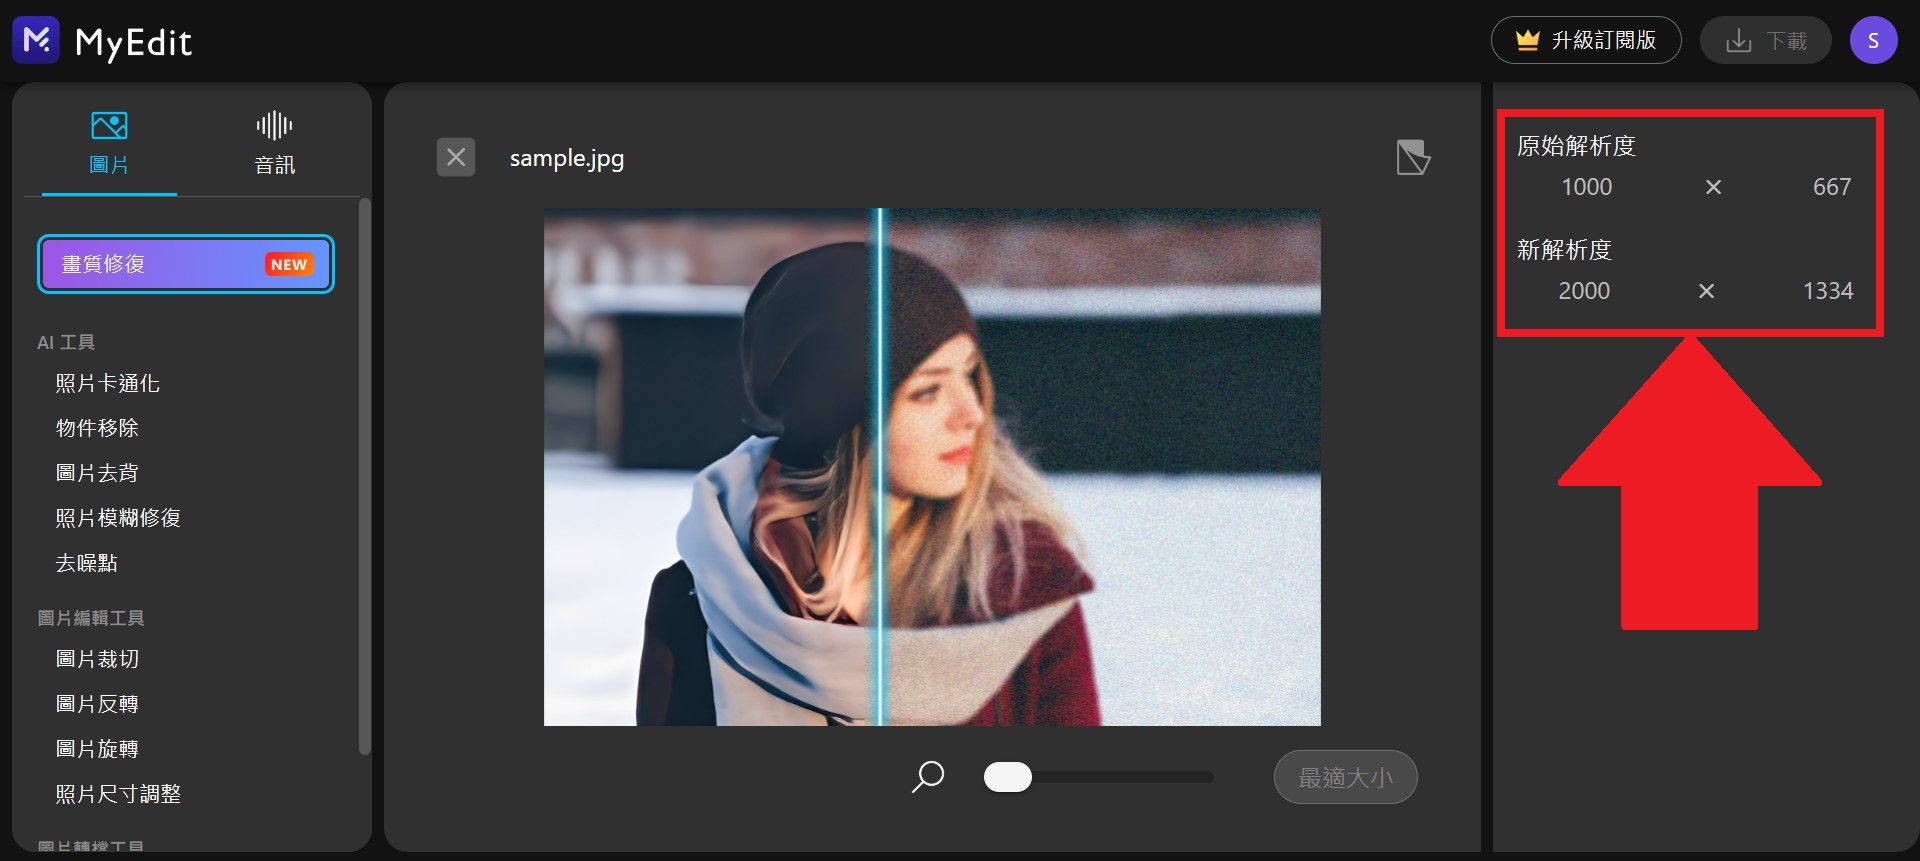Close the sample.jpg image
Viewport: 1920px width, 861px height.
(x=456, y=157)
